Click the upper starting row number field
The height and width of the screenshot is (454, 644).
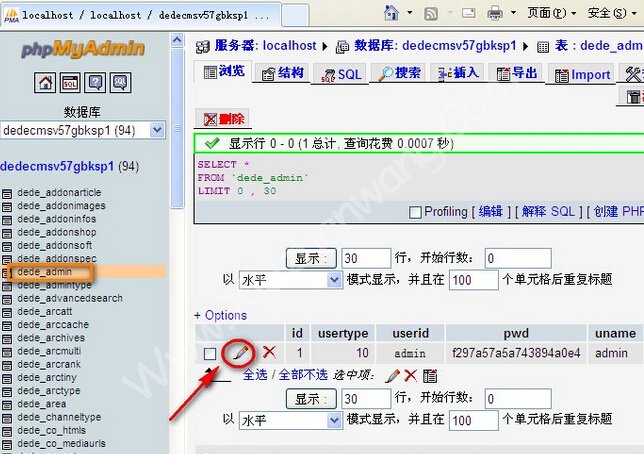(517, 258)
